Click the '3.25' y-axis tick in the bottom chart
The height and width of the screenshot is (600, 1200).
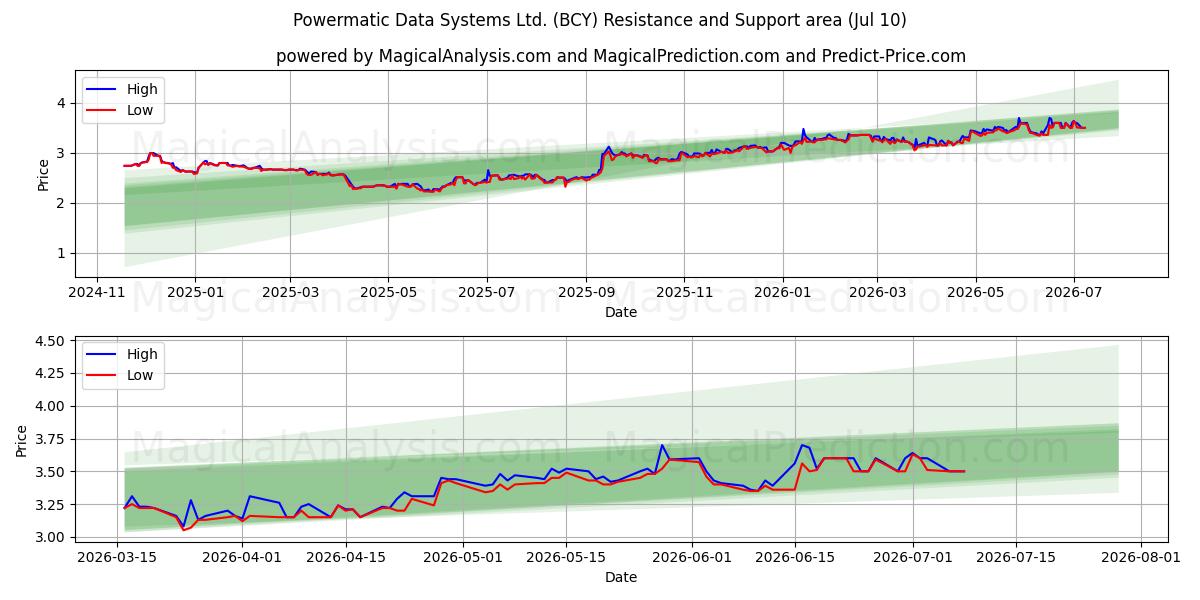tap(51, 505)
